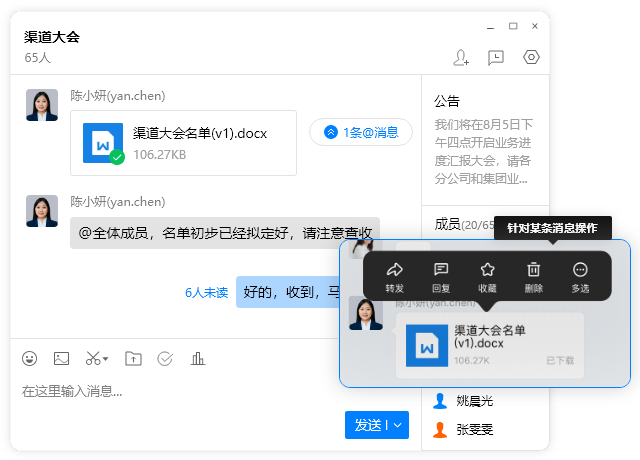This screenshot has height=460, width=640.
Task: Favorite the message with 收藏 star
Action: pos(487,278)
